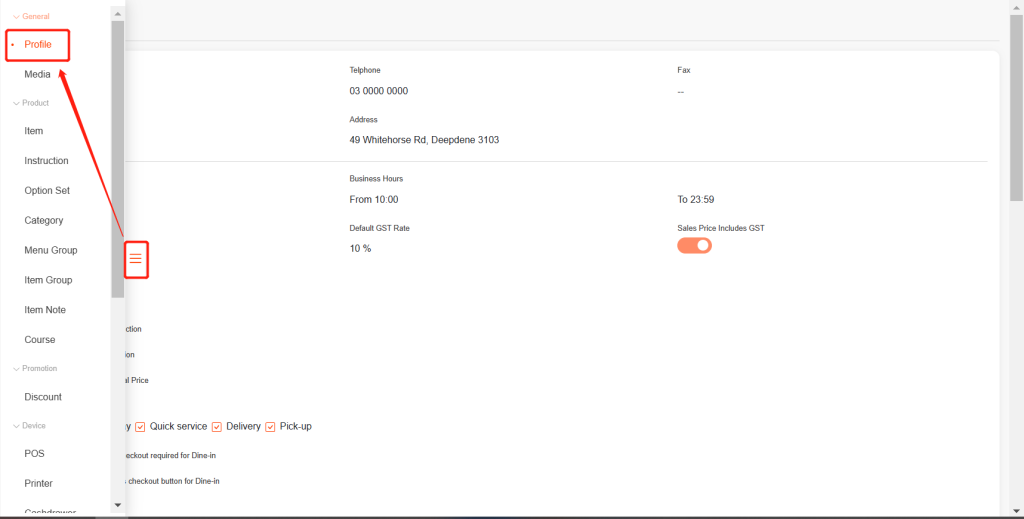The width and height of the screenshot is (1024, 519).
Task: Uncheck the Pick-up checkbox
Action: (x=271, y=427)
